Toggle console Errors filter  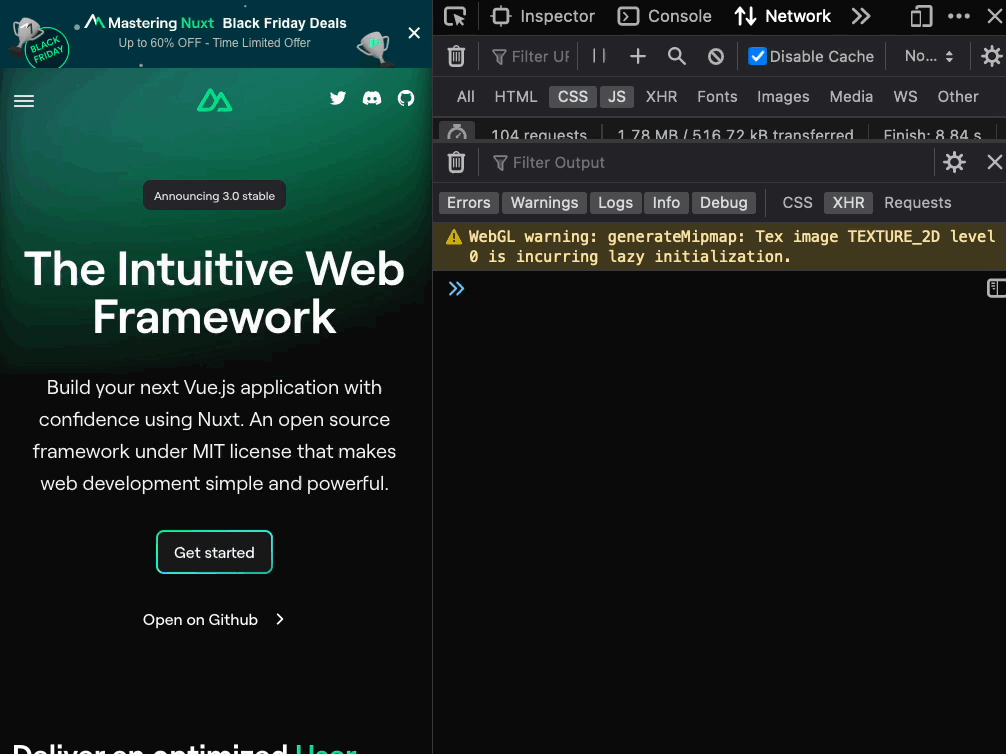[468, 203]
